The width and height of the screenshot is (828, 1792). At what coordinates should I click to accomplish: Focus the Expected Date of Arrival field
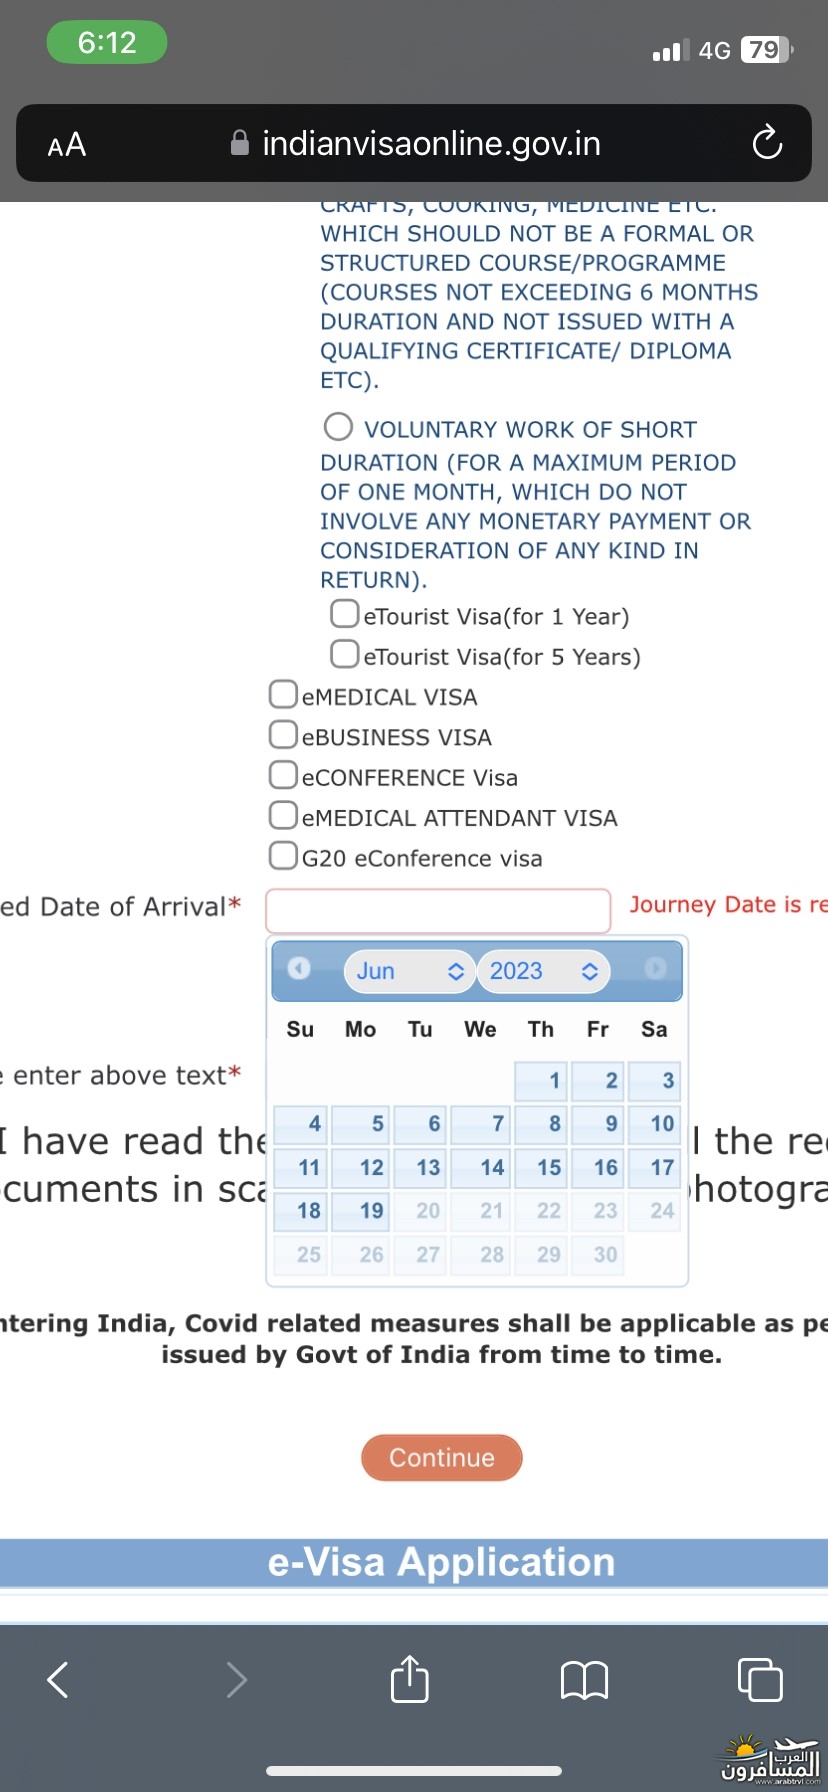coord(438,910)
